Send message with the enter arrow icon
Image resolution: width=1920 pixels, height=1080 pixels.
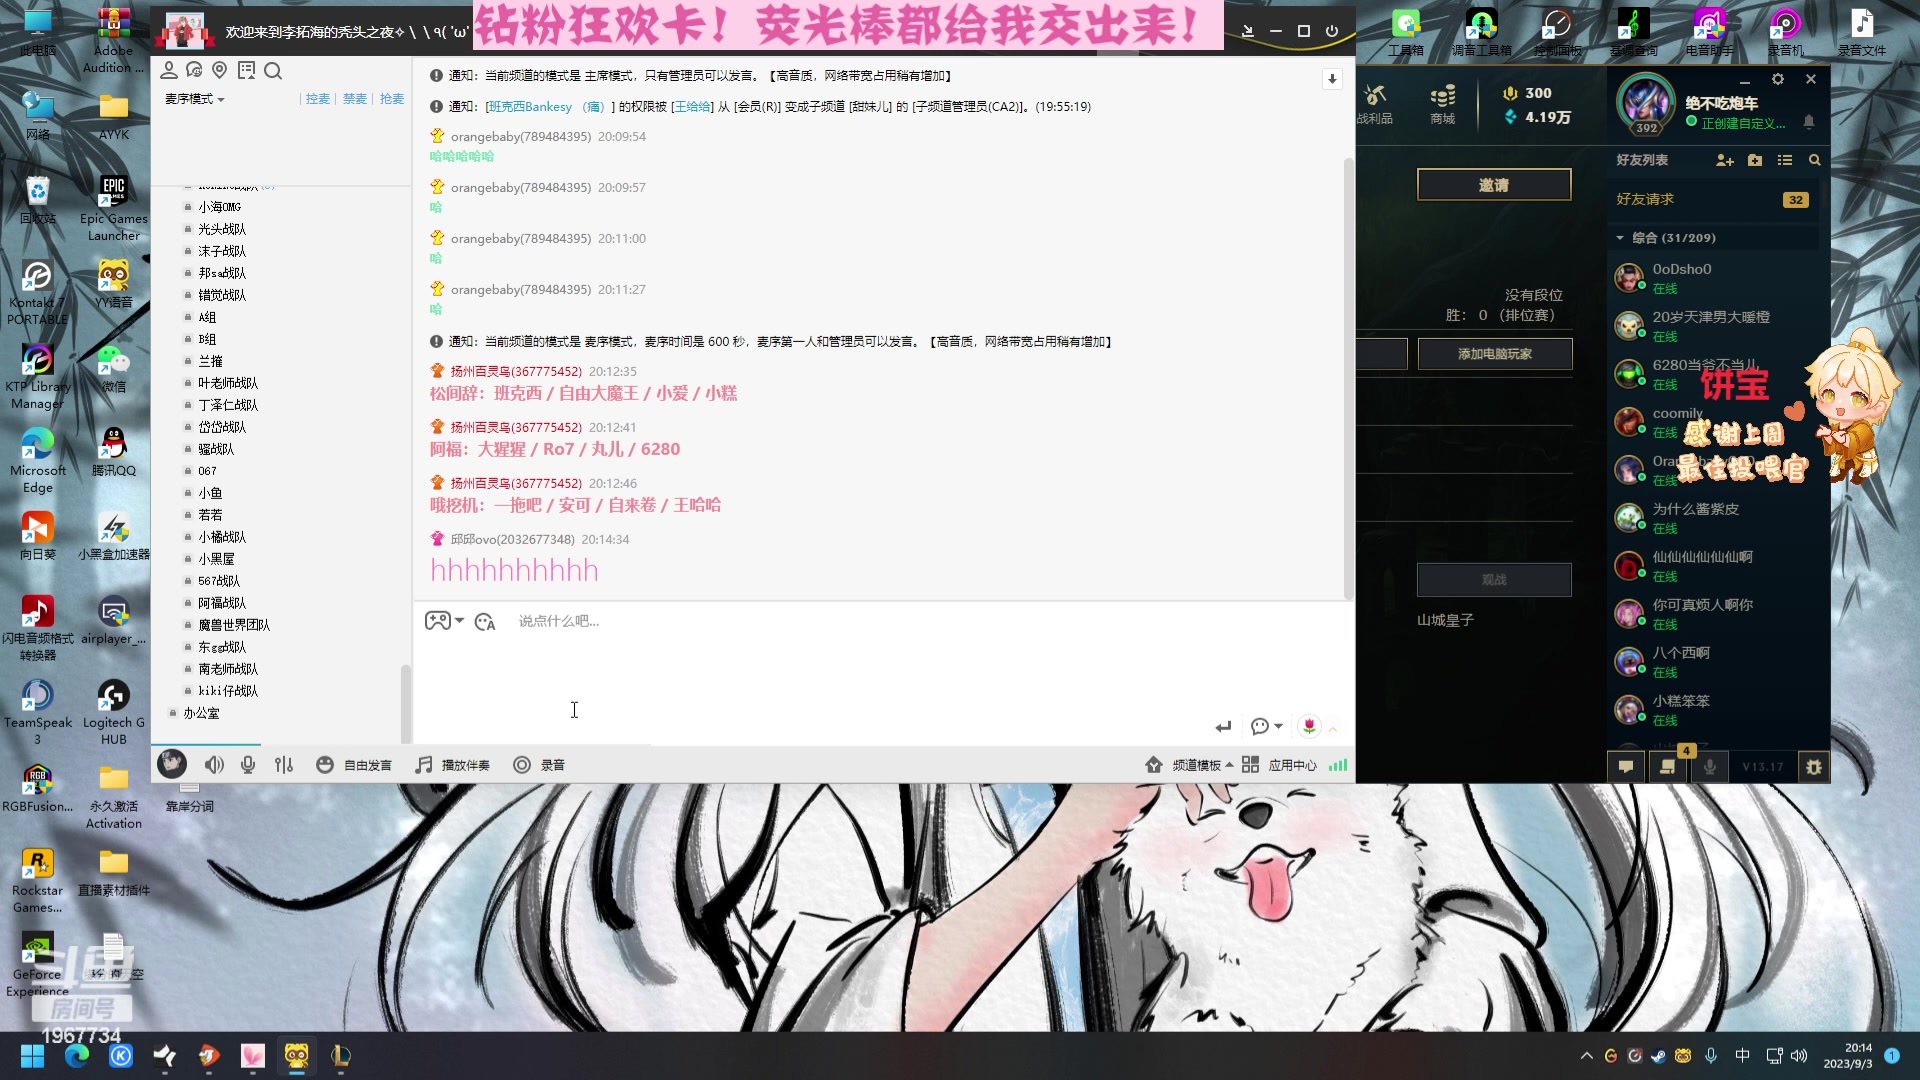(x=1223, y=727)
